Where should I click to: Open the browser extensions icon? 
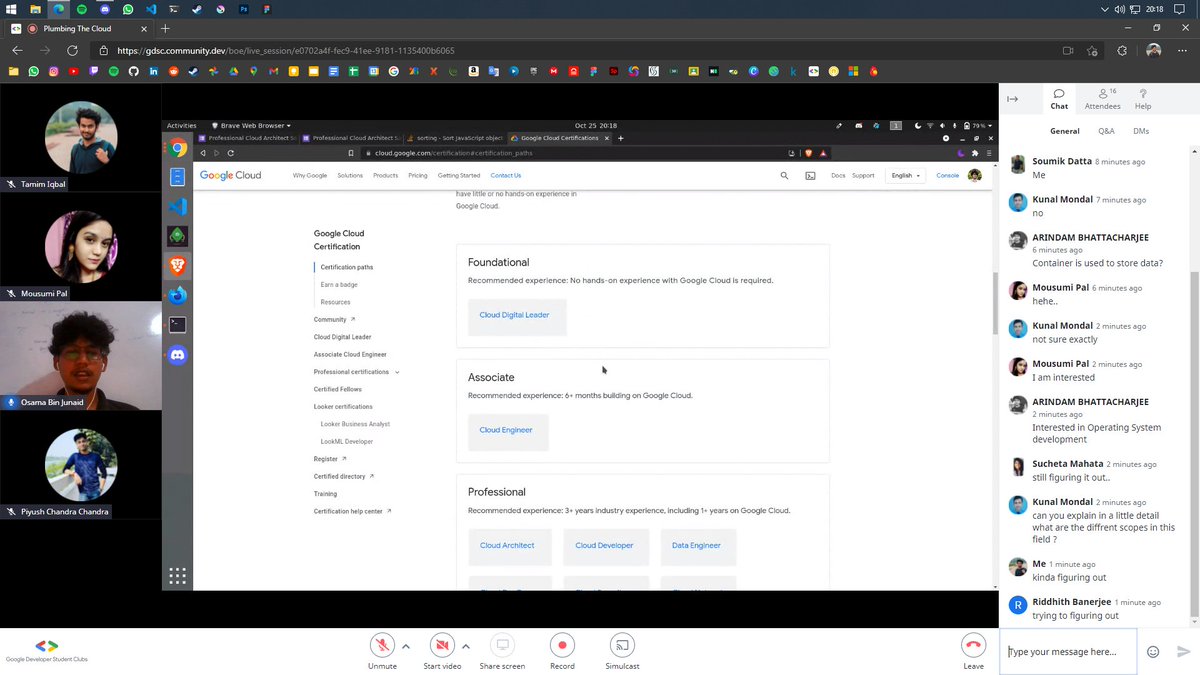click(1122, 50)
